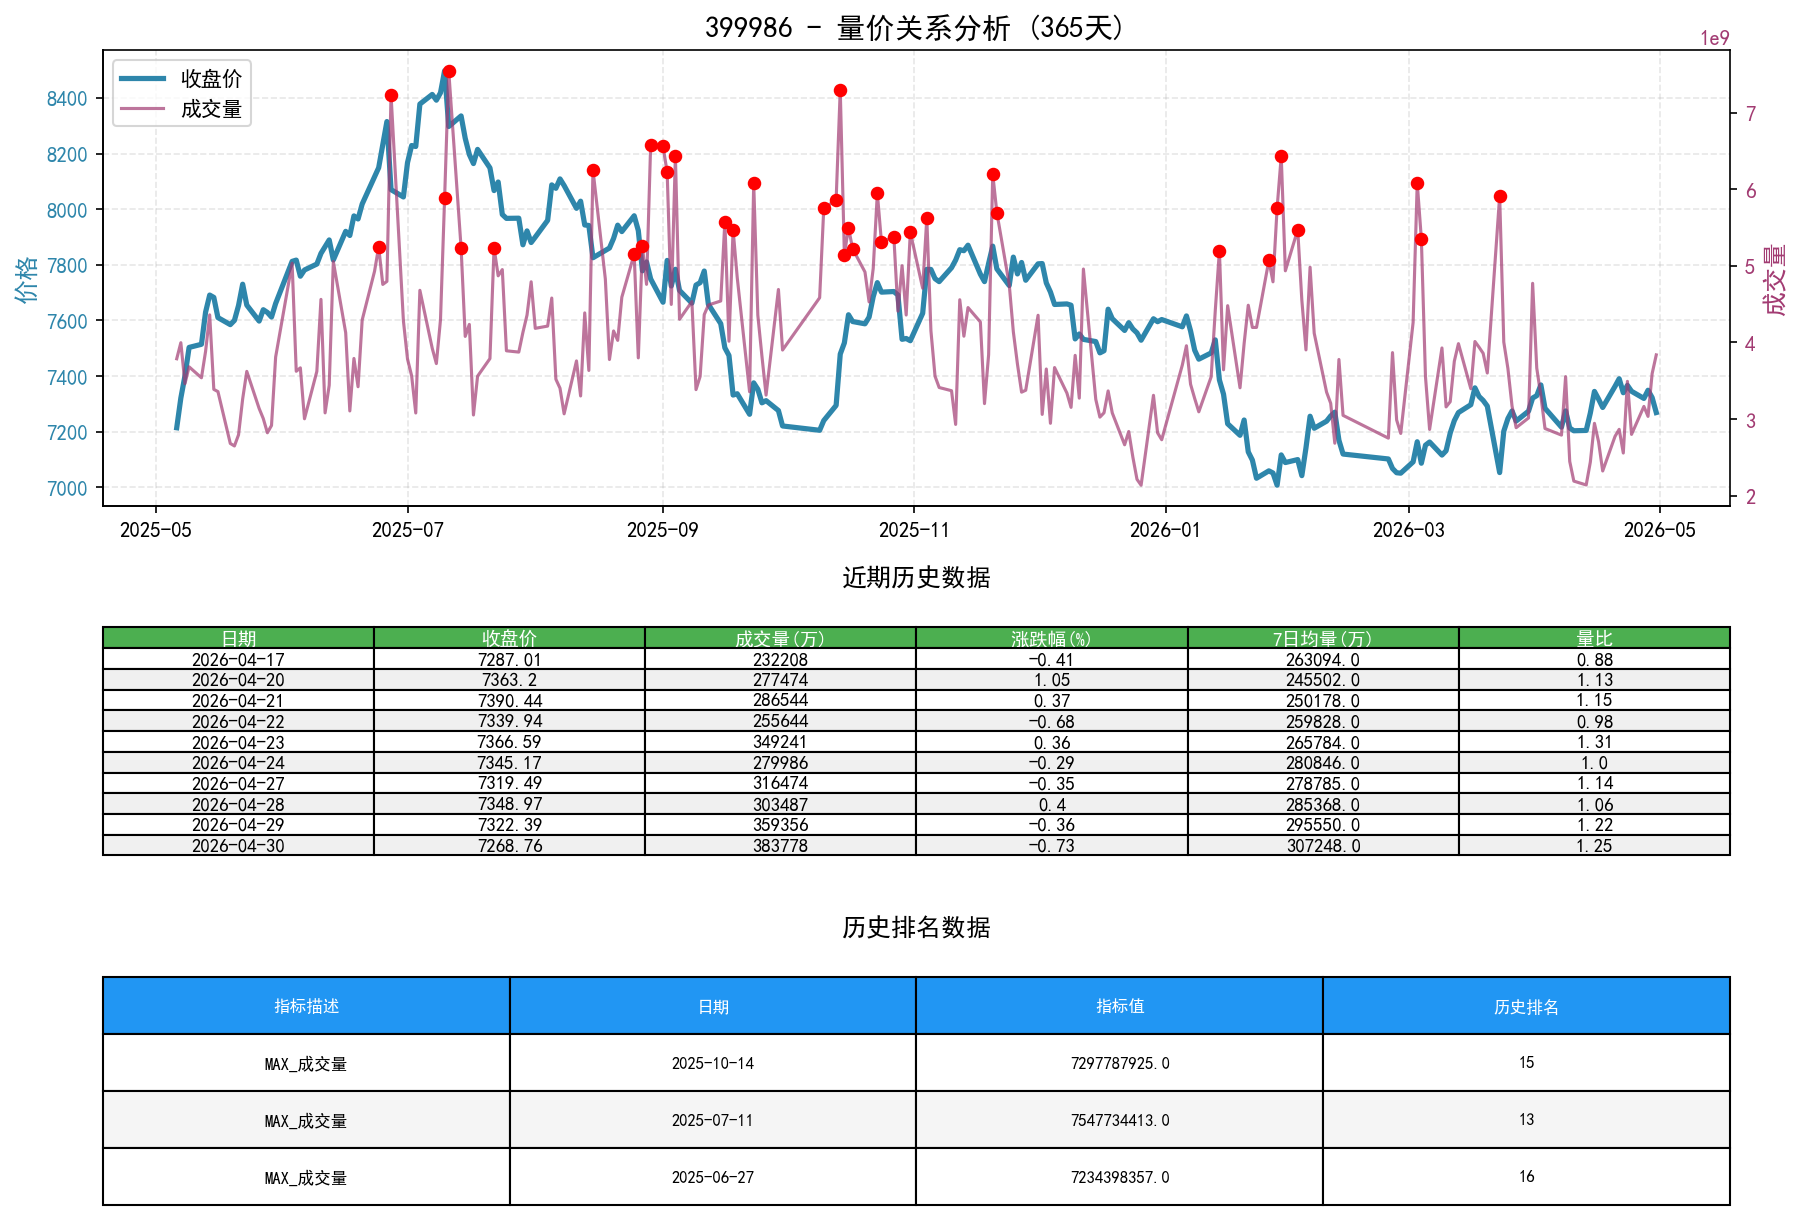Screen dimensions: 1802x1220
Task: Click the 1e9 scale label on volume axis
Action: tap(1715, 38)
